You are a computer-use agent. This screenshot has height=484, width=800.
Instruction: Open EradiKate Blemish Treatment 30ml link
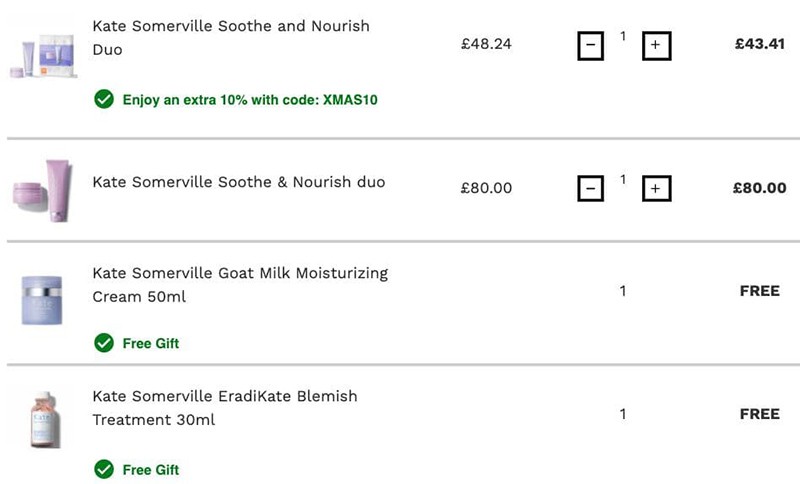(x=225, y=408)
